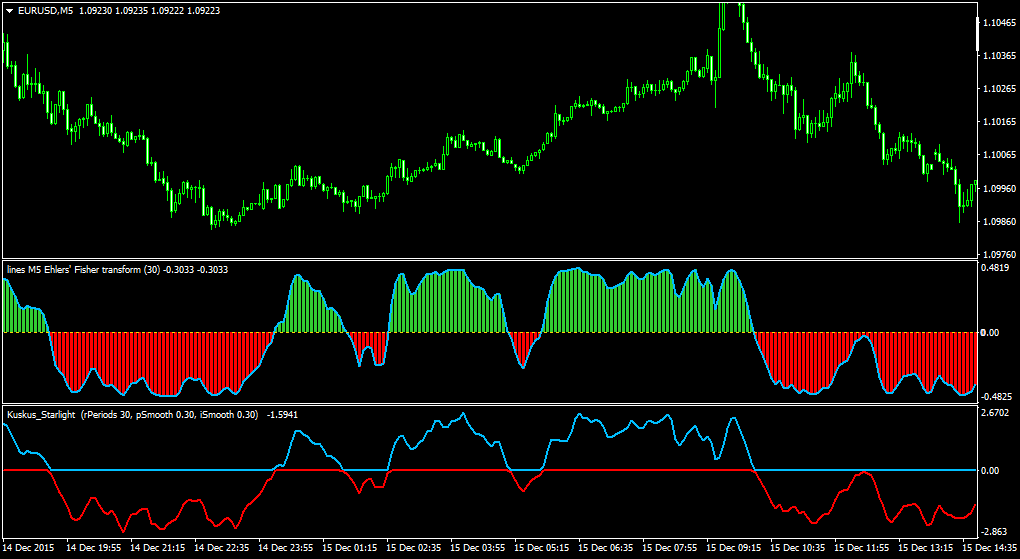Click the 1.10065 price scale label
Screen dimensions: 1020x559
(998, 155)
